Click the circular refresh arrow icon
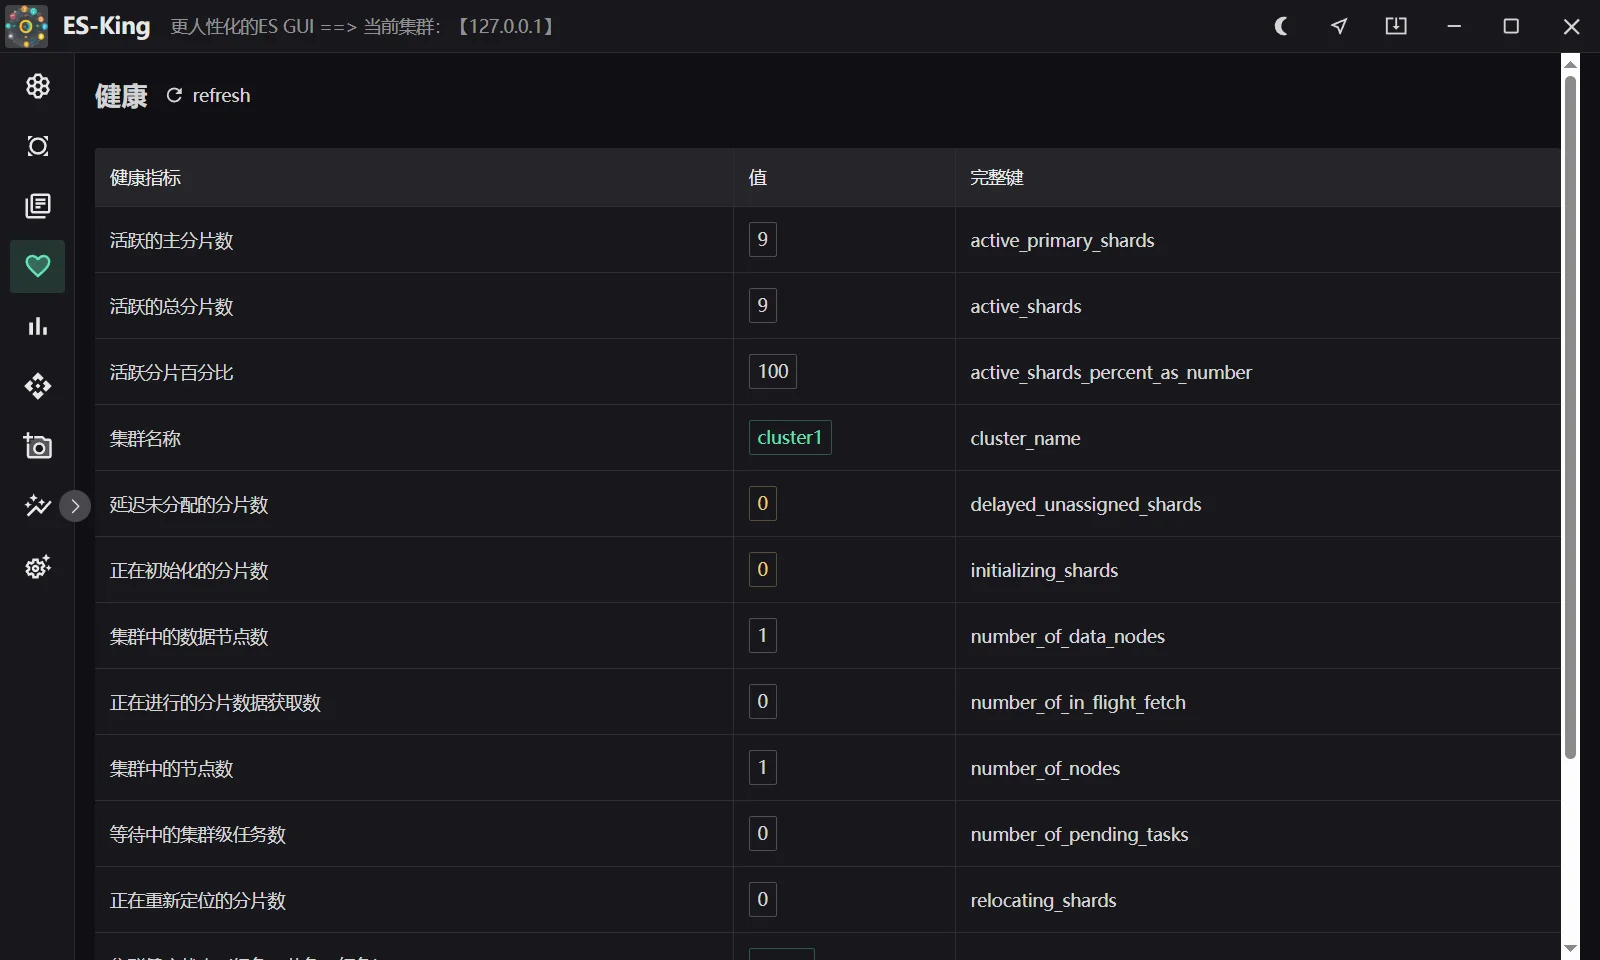The width and height of the screenshot is (1600, 960). click(174, 95)
